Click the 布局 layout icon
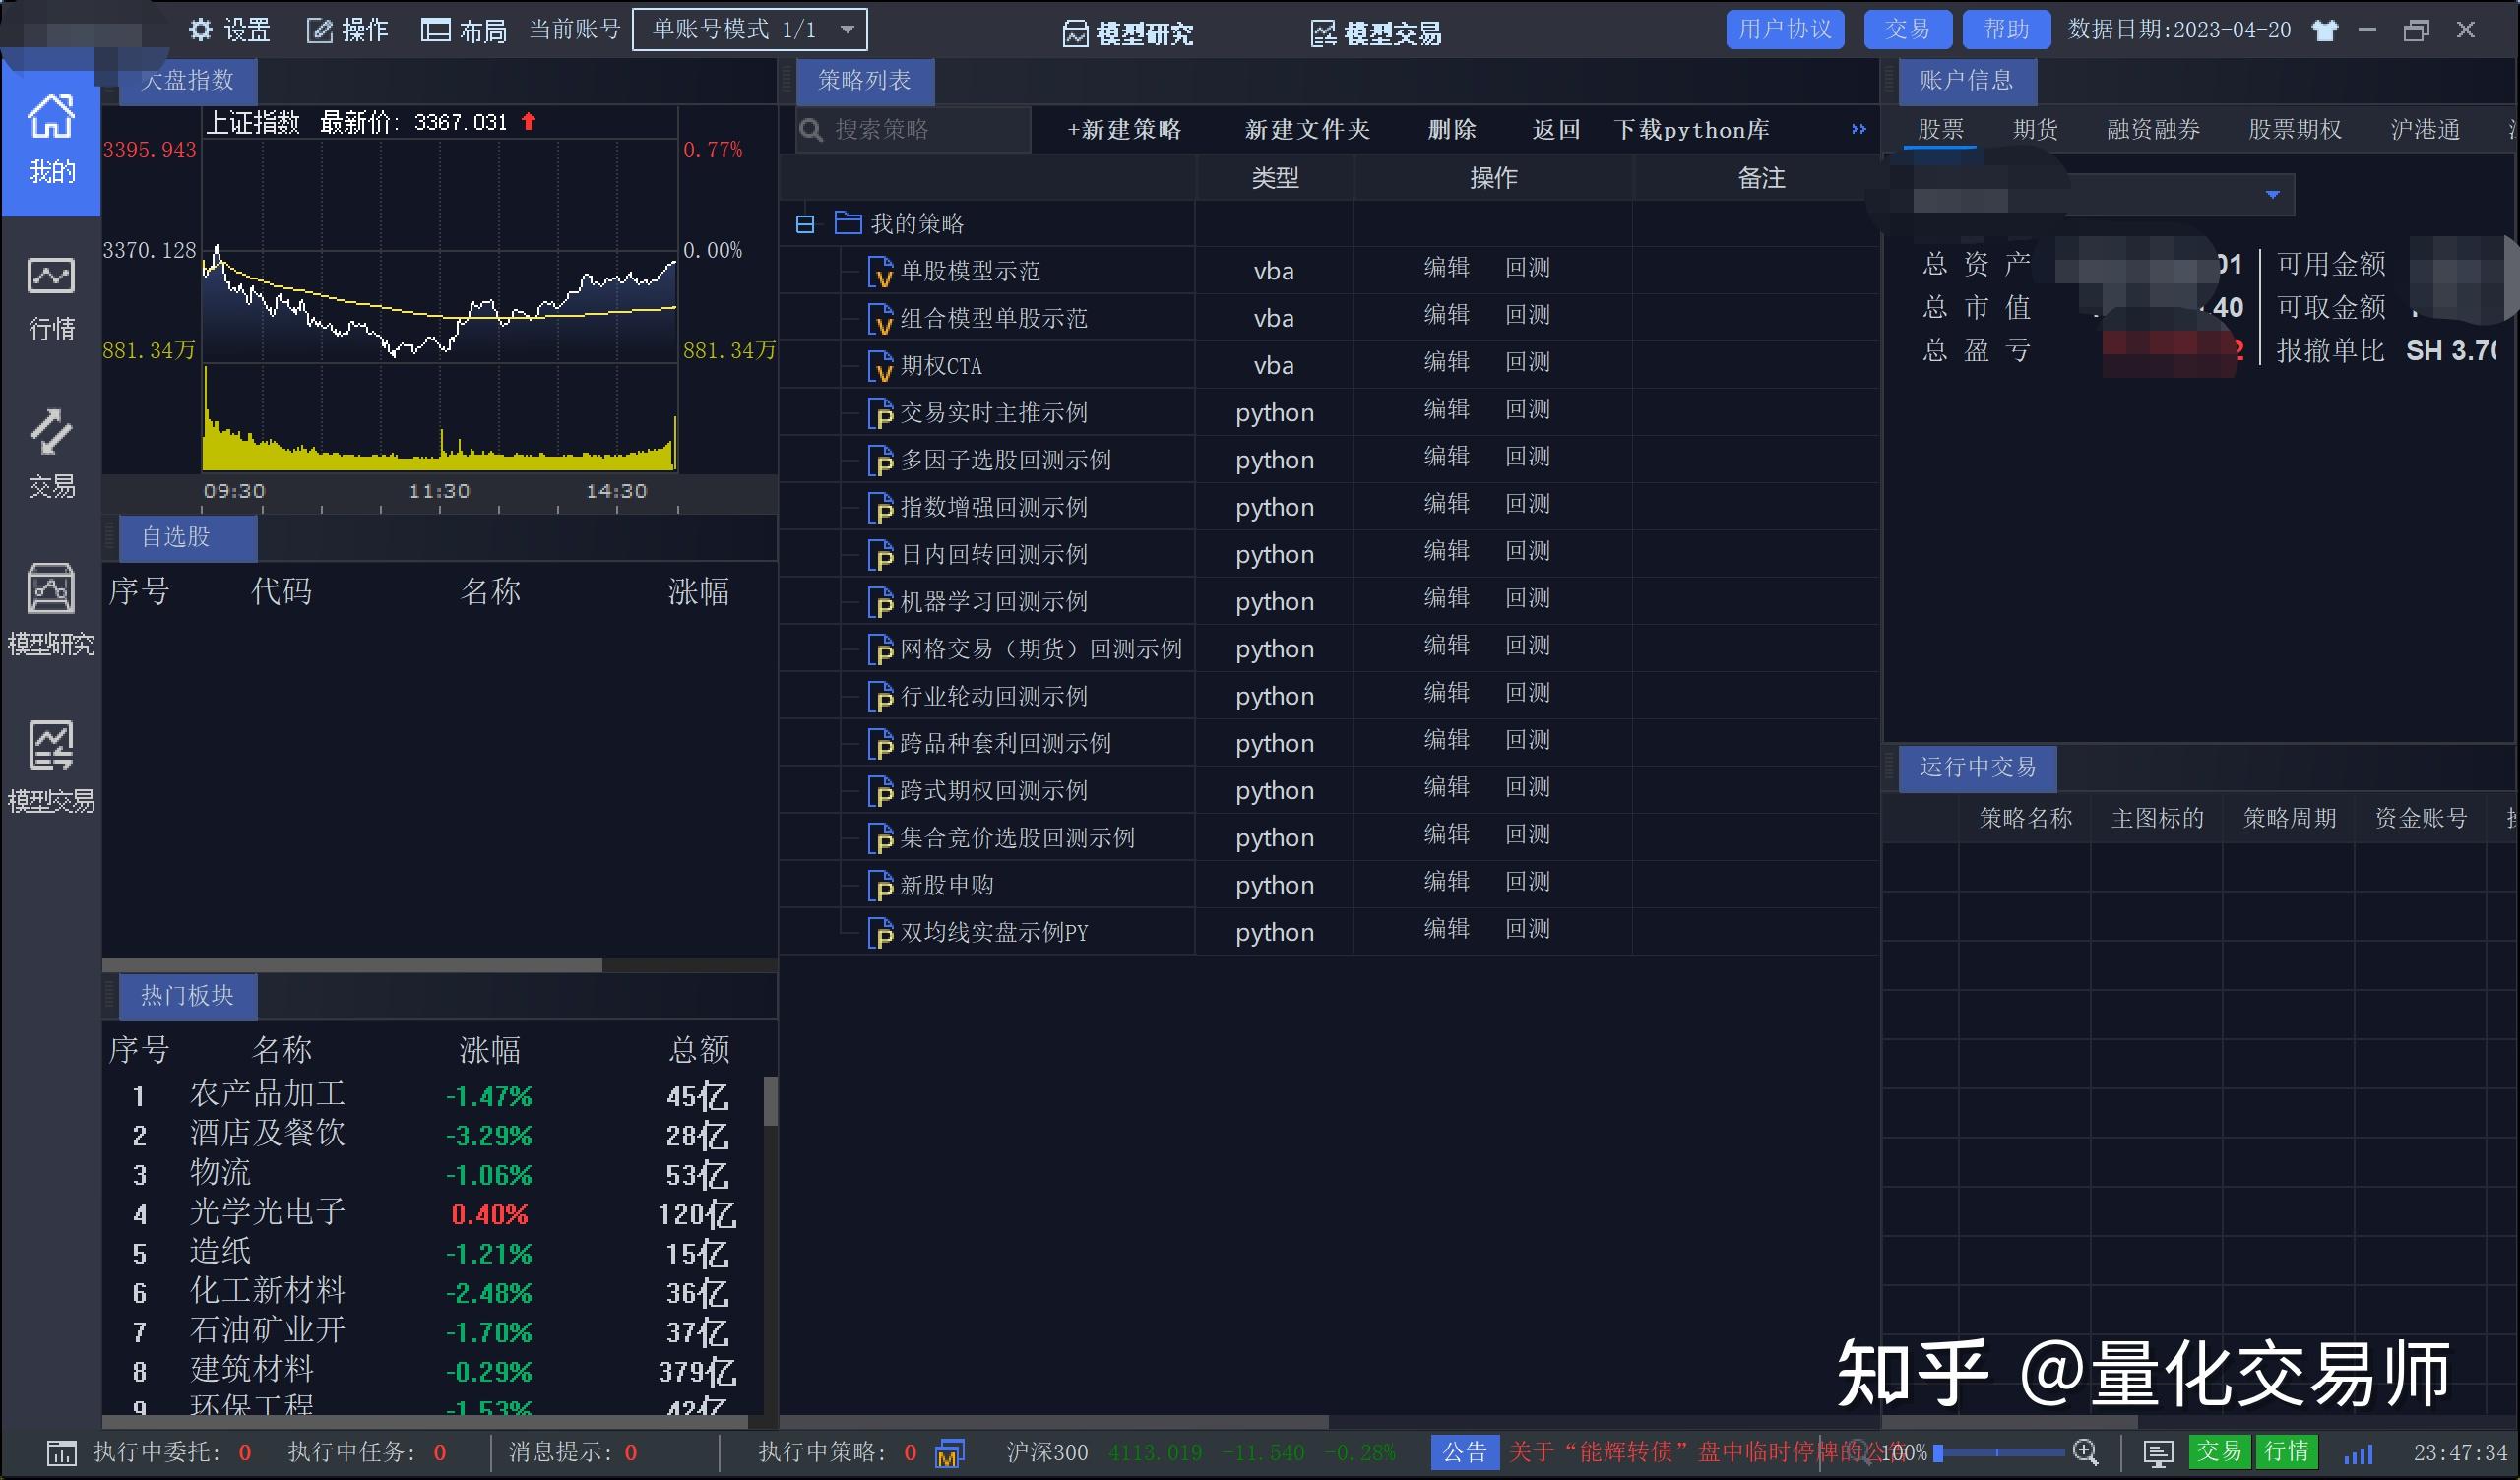This screenshot has height=1480, width=2520. [435, 29]
